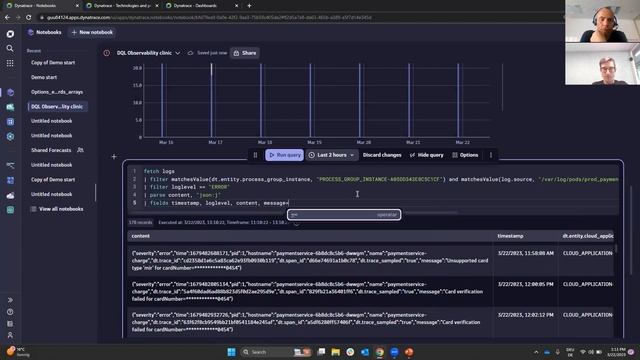The height and width of the screenshot is (360, 640).
Task: Grab the section drag handle icon
Action: point(256,155)
